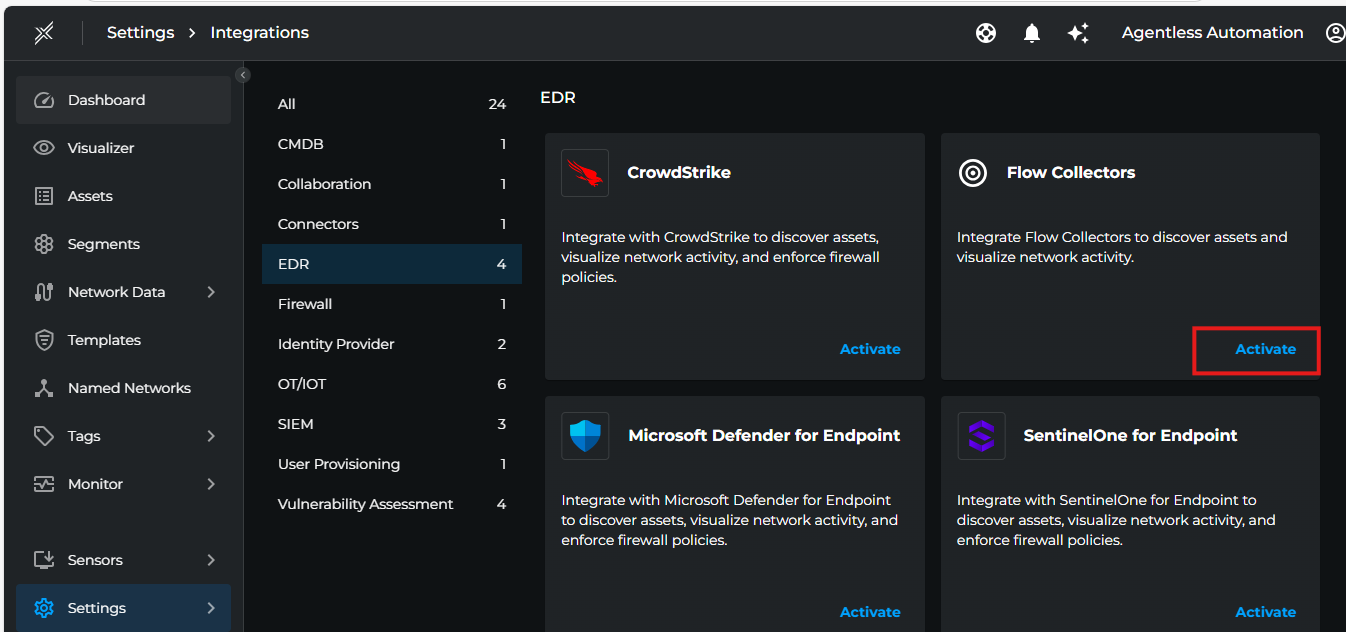Viewport: 1346px width, 632px height.
Task: Open the help globe icon
Action: tap(986, 32)
